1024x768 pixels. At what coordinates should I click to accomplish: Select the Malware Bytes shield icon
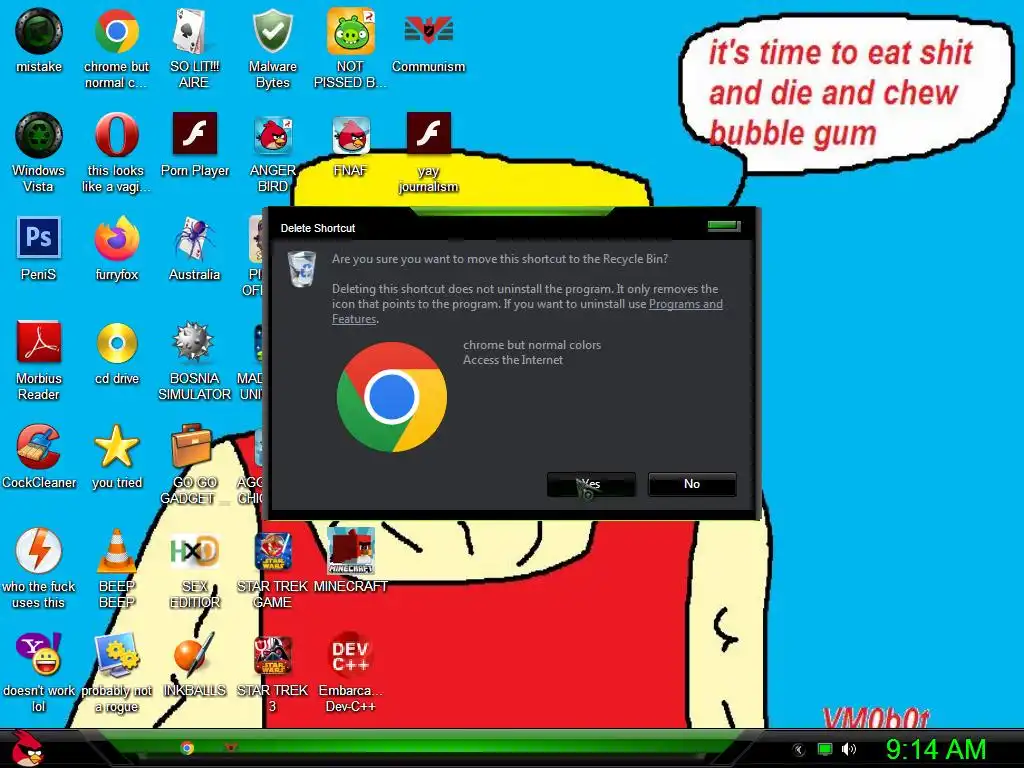coord(272,50)
